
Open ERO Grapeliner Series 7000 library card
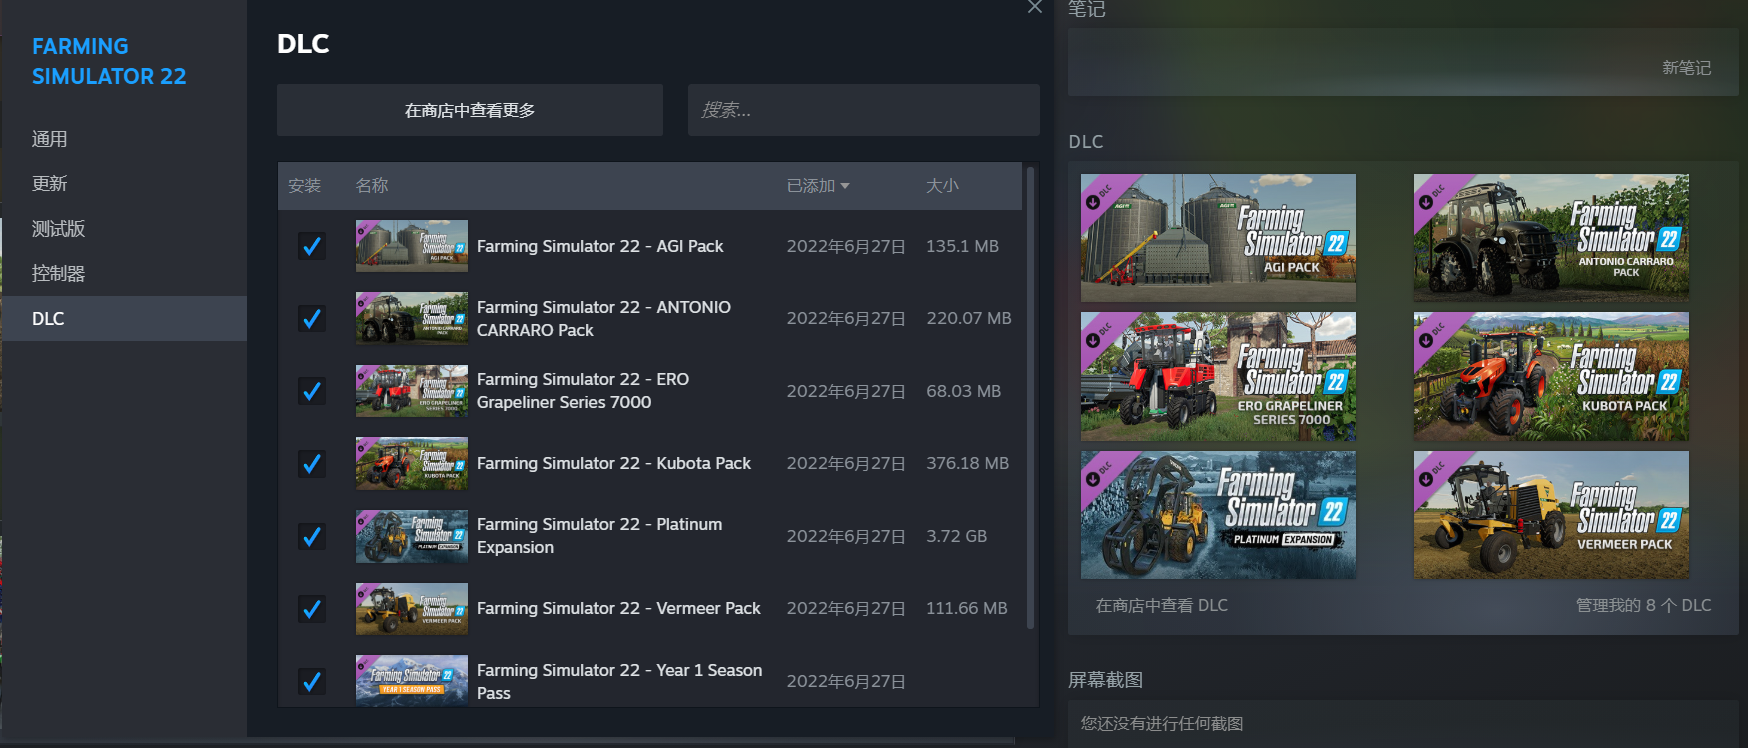[x=1218, y=376]
